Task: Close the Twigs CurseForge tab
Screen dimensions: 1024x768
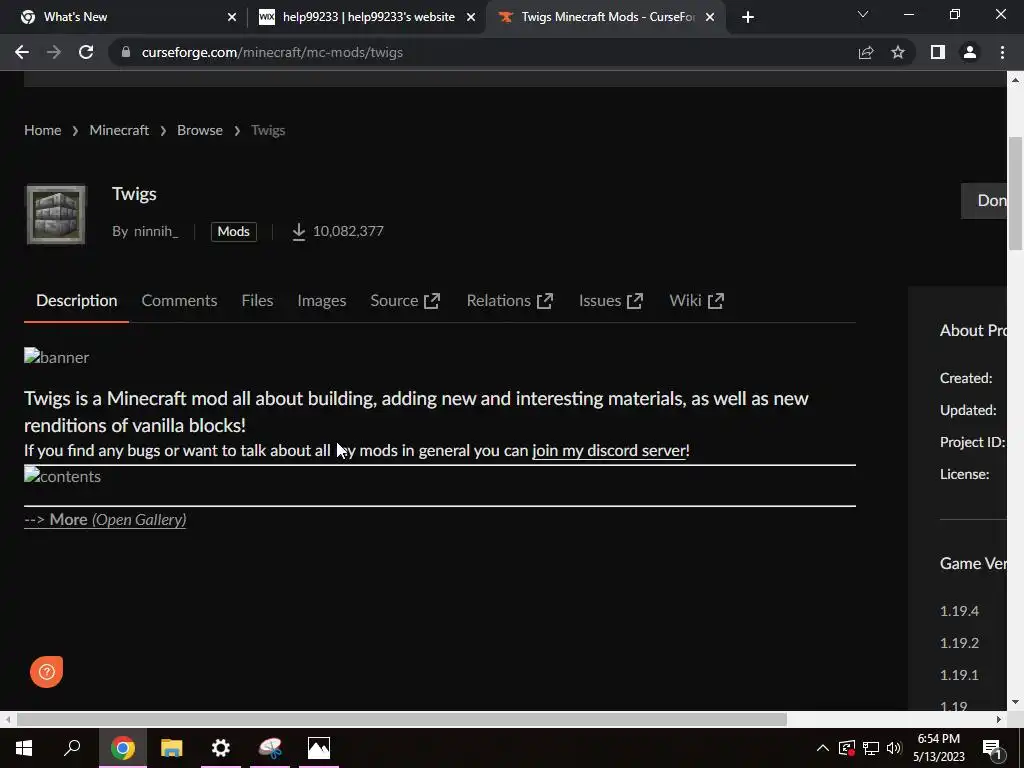Action: (x=711, y=17)
